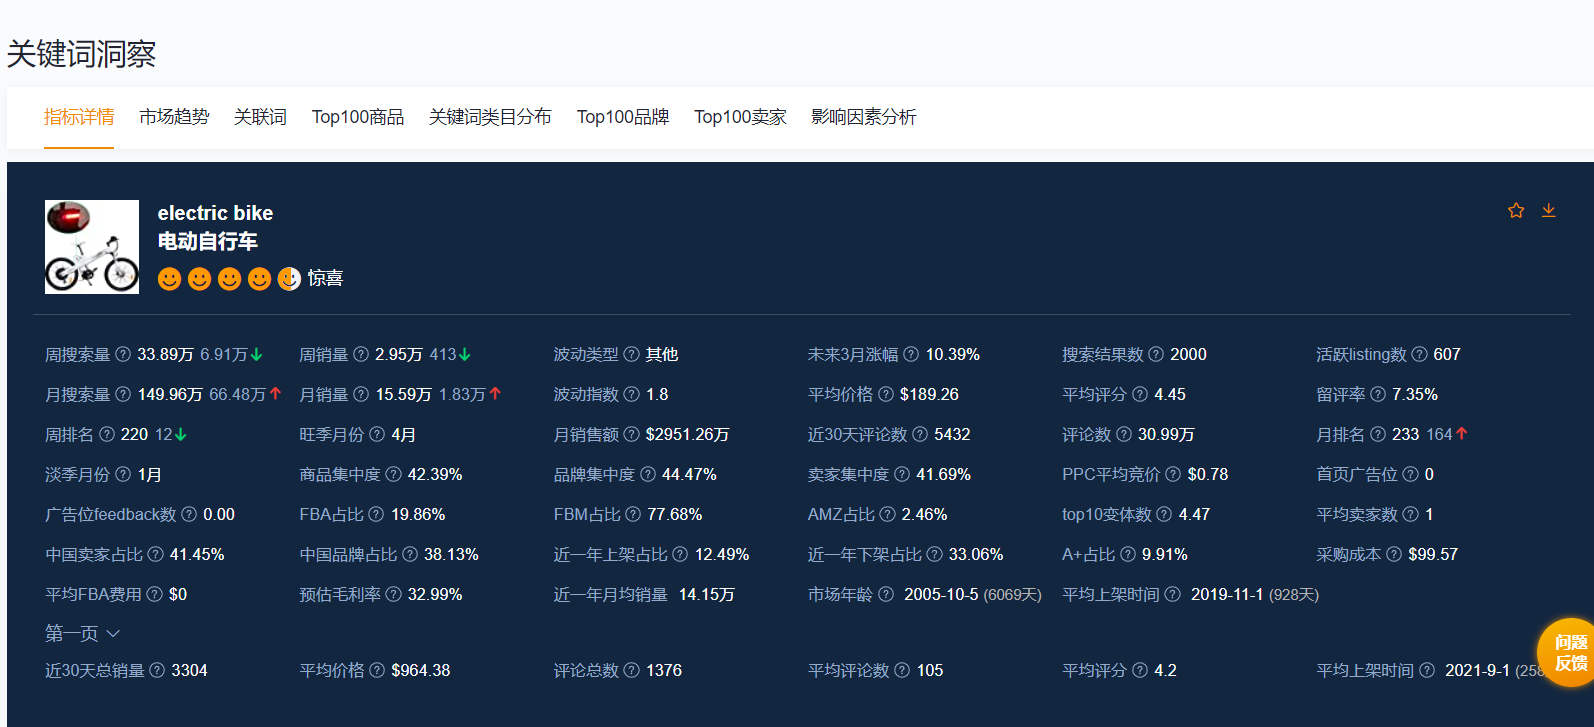Click the electric bike product thumbnail
This screenshot has width=1594, height=727.
point(92,247)
